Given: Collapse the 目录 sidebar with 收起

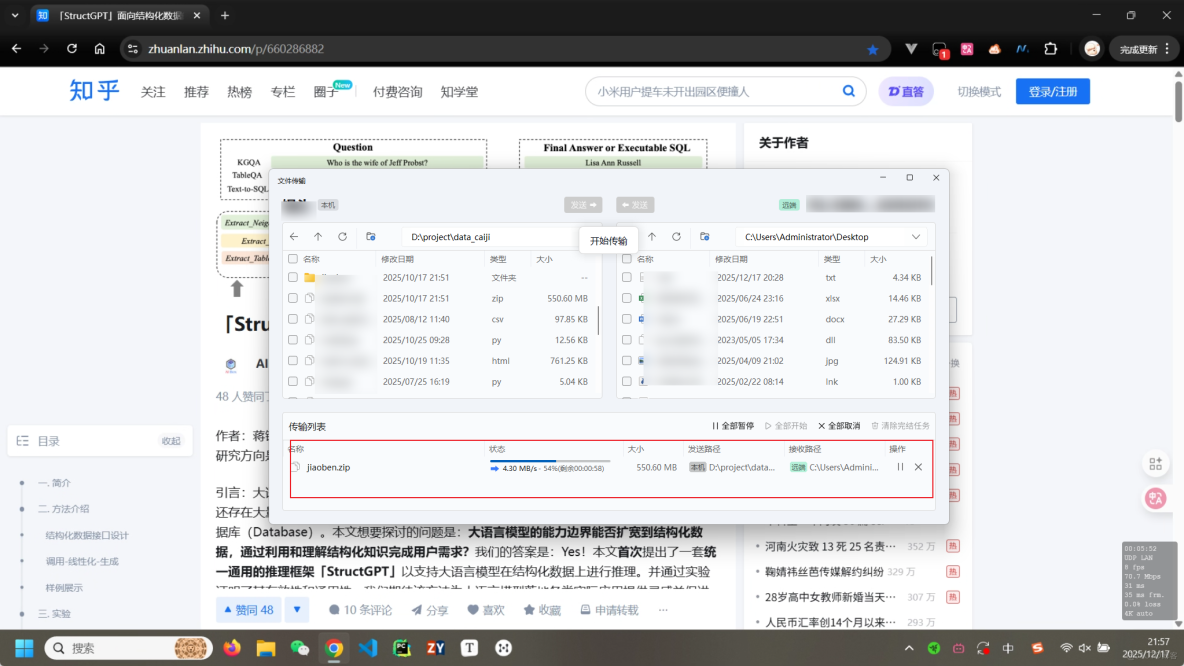Looking at the screenshot, I should coord(170,440).
